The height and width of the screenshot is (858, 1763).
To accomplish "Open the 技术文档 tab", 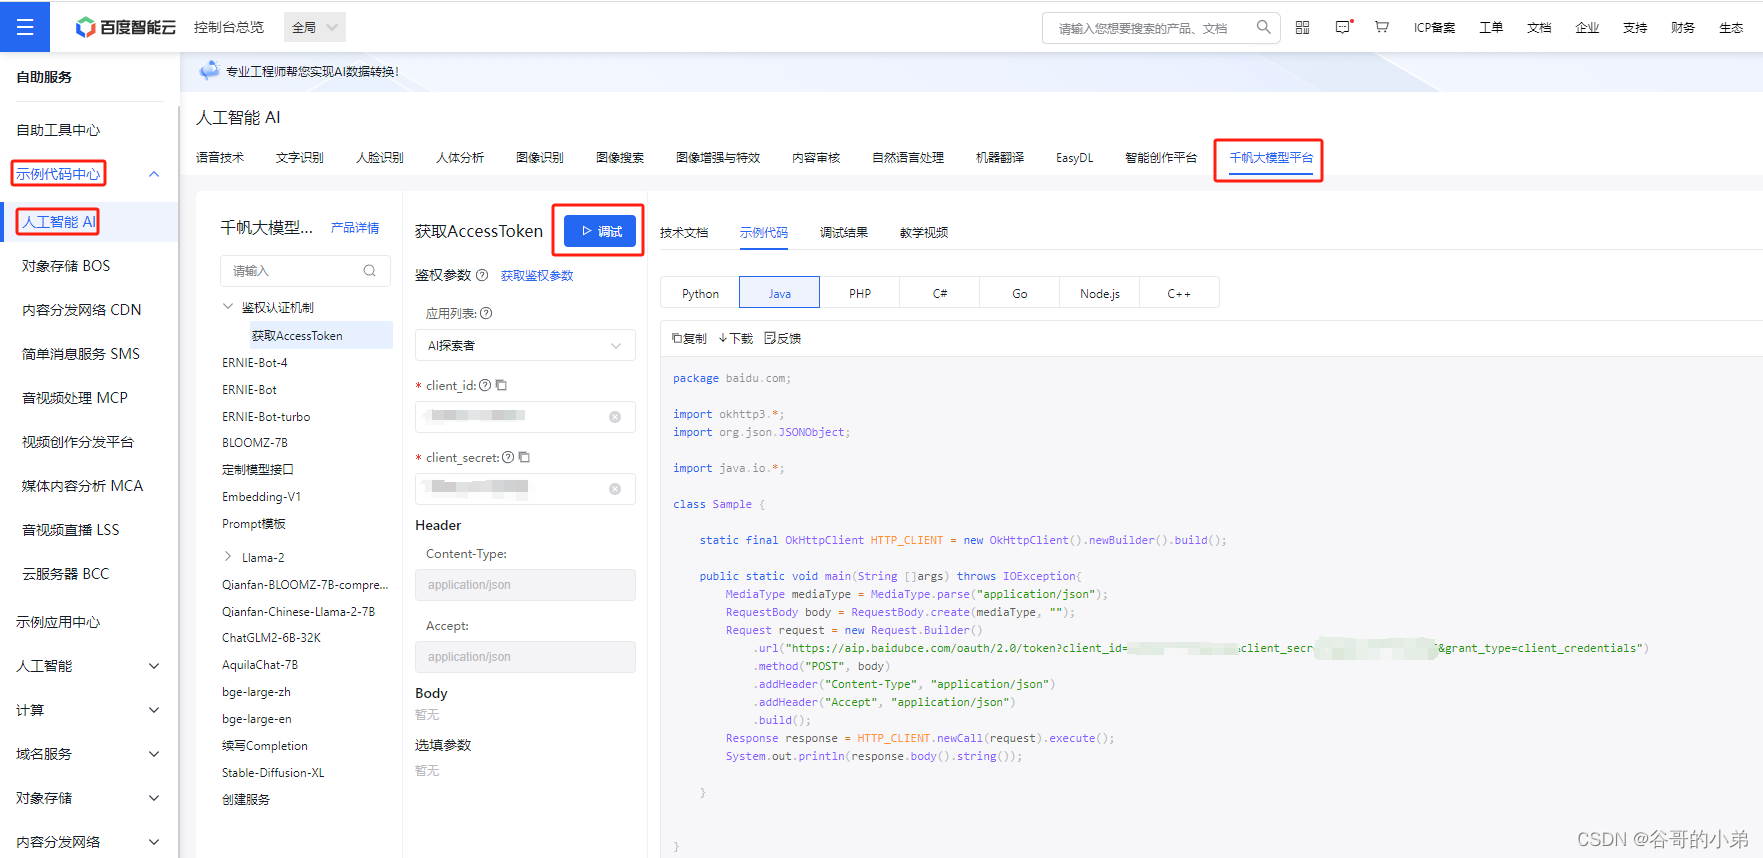I will tap(684, 233).
